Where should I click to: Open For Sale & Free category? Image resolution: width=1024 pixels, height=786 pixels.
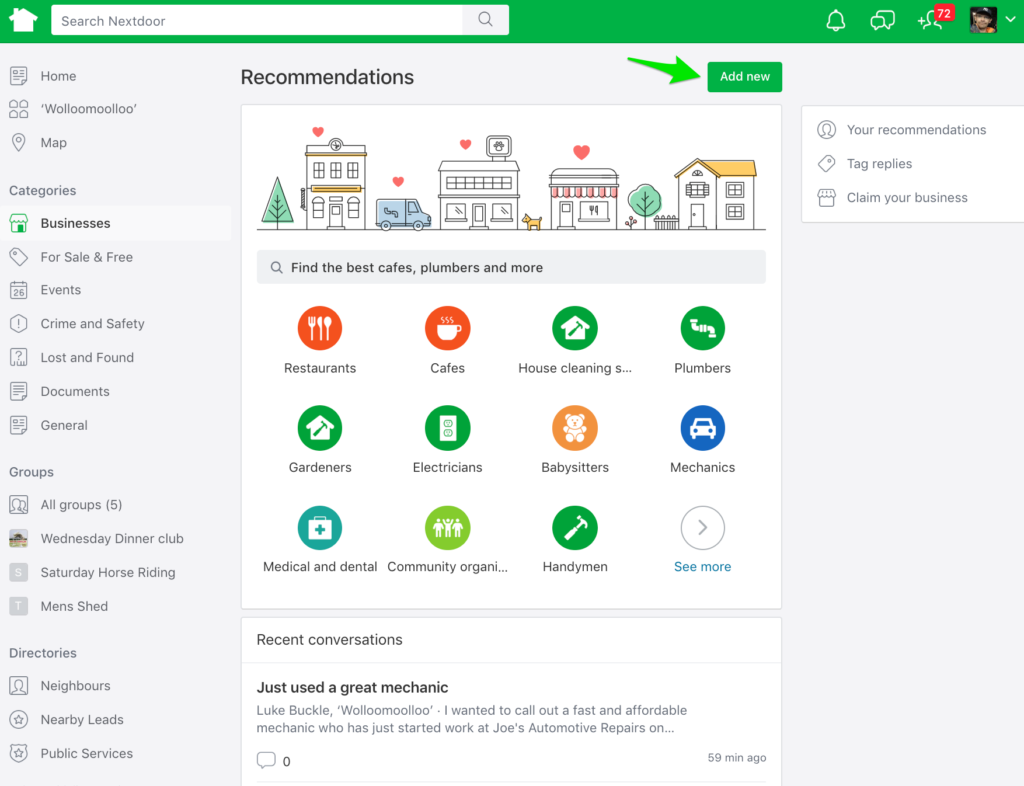[x=87, y=257]
